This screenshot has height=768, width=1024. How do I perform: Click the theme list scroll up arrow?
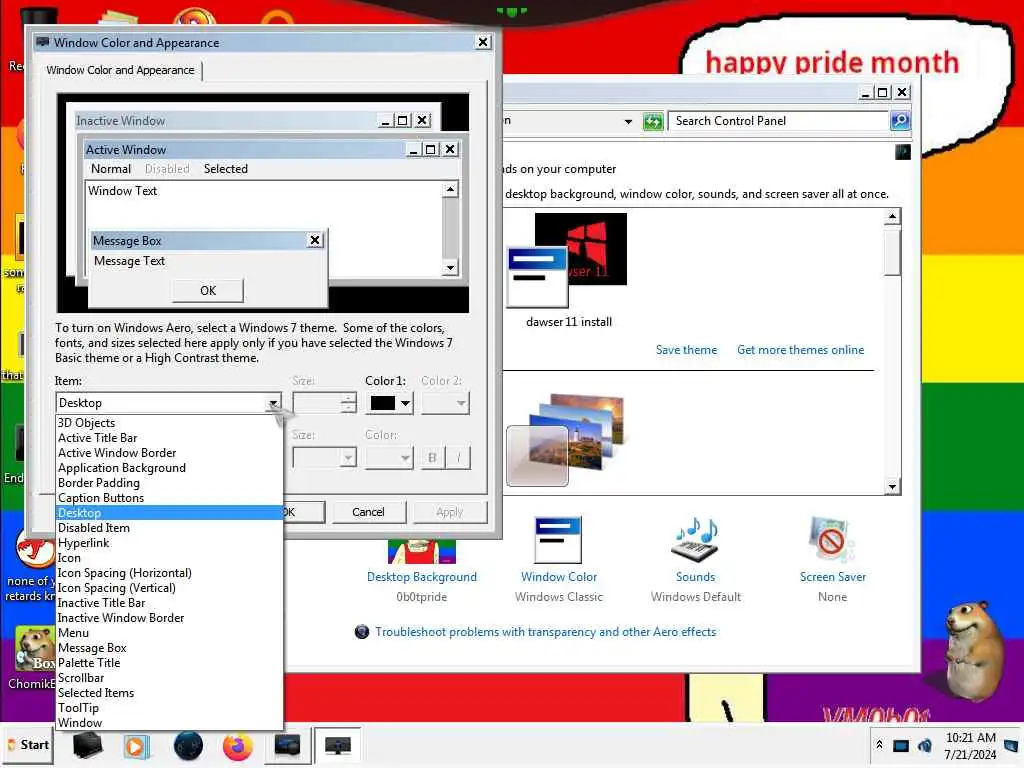(x=892, y=216)
